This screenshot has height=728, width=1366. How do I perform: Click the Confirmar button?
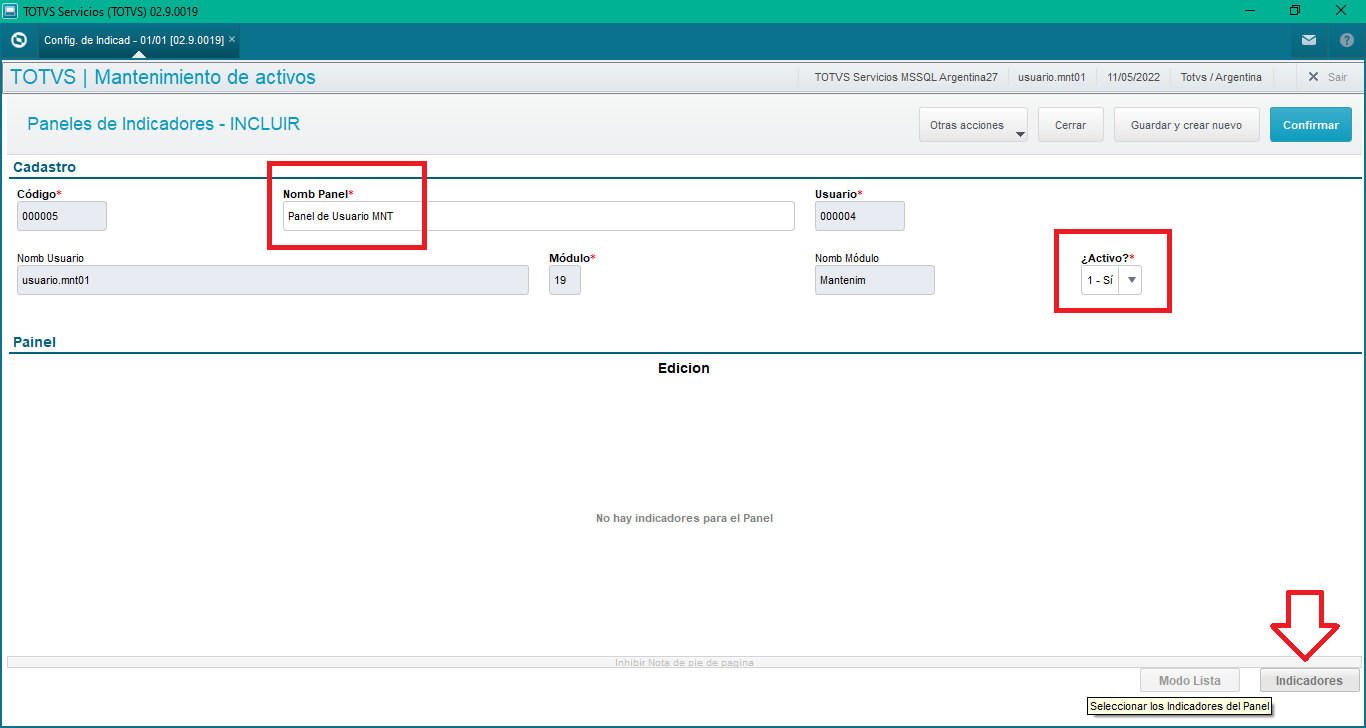tap(1311, 125)
